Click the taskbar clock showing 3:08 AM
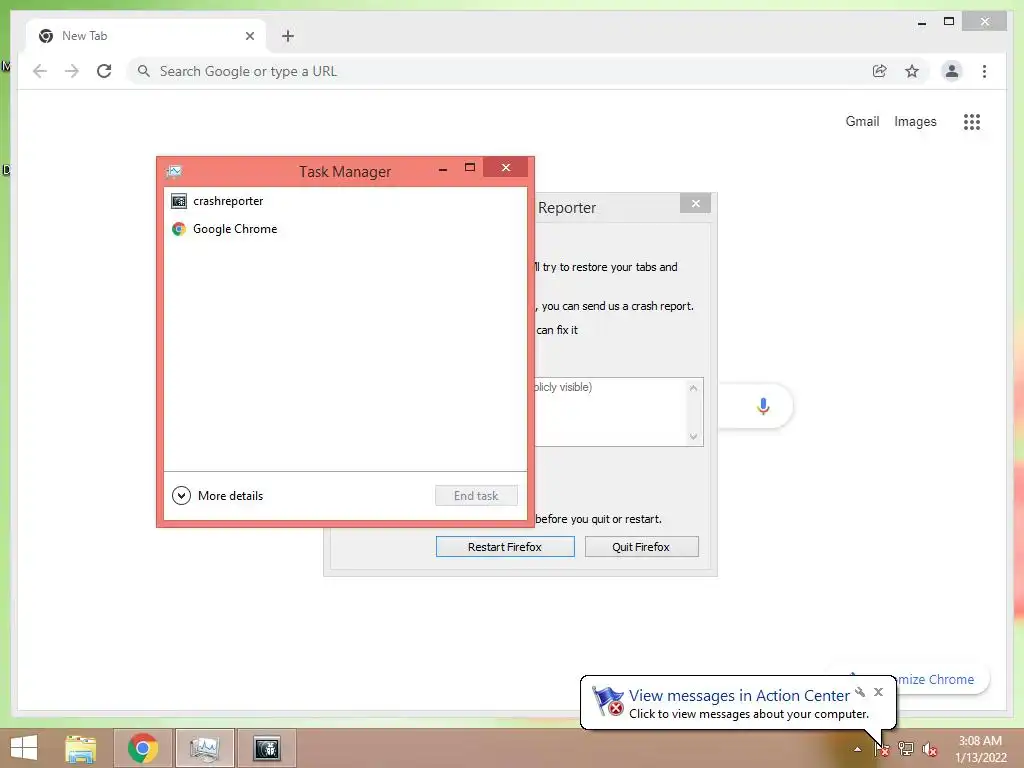 [980, 749]
